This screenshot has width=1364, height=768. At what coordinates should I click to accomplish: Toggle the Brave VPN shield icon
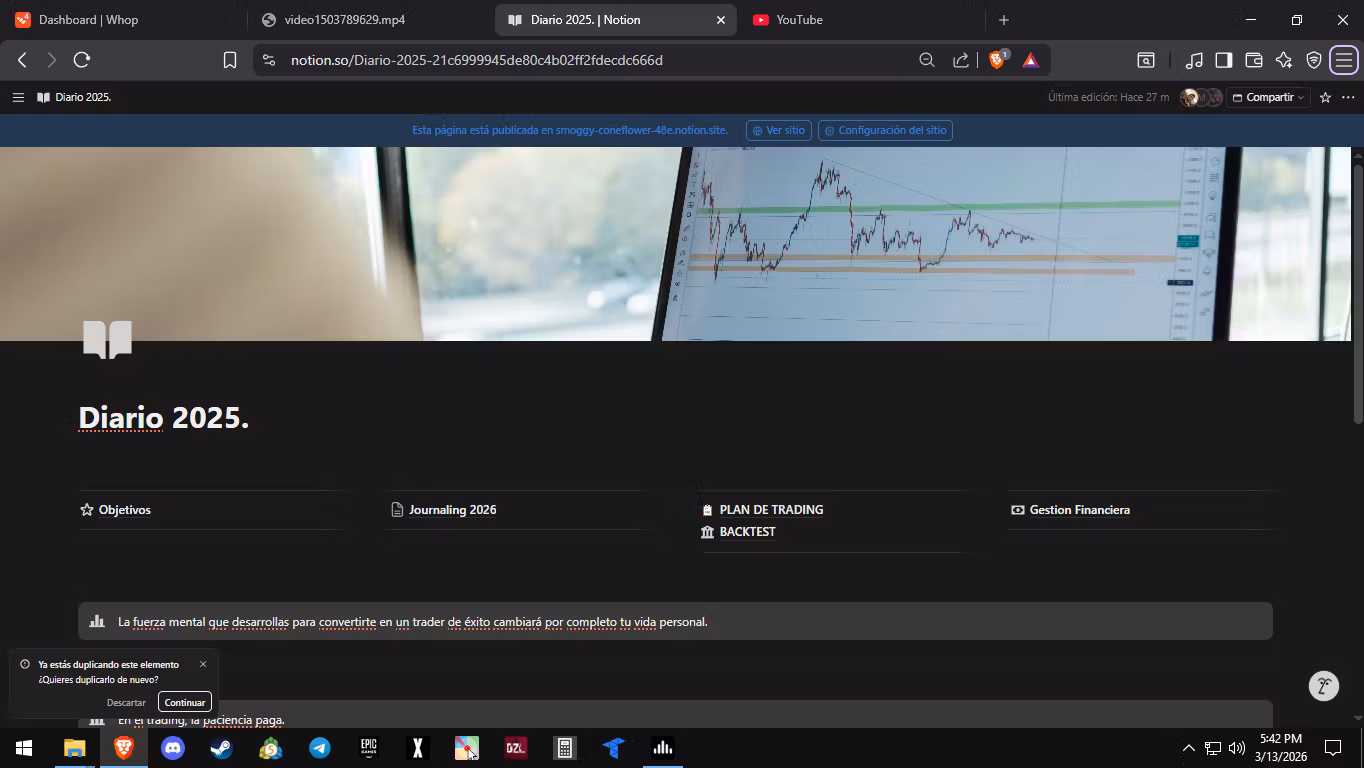click(x=1314, y=60)
